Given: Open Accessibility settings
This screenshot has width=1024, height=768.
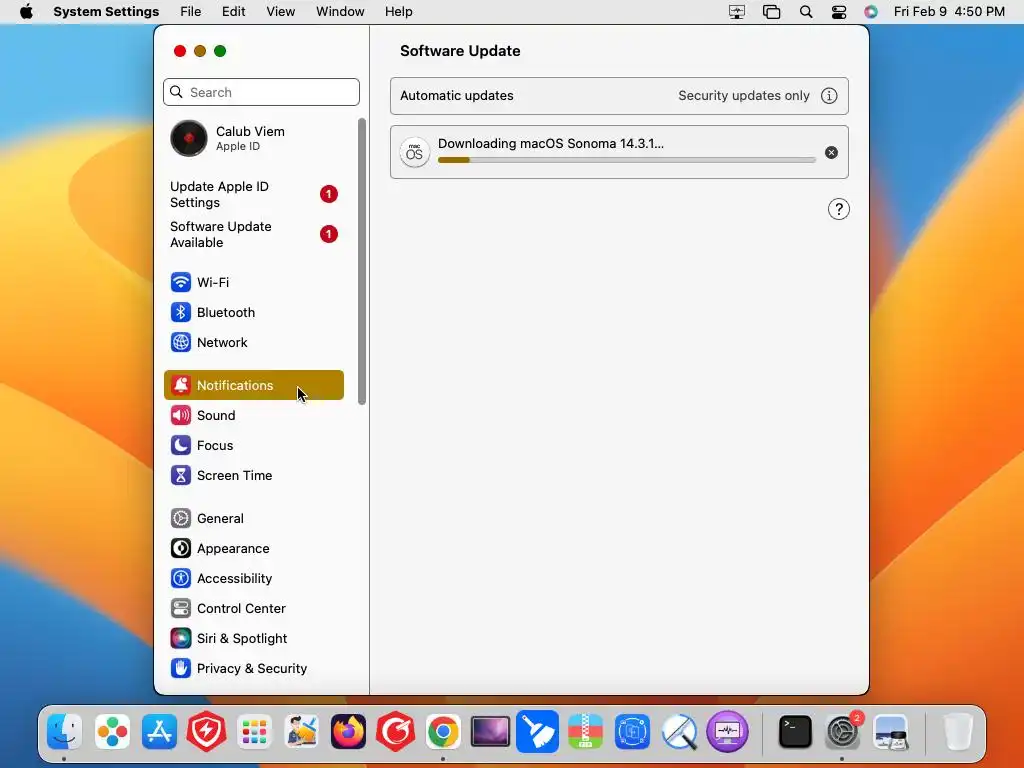Looking at the screenshot, I should [253, 579].
